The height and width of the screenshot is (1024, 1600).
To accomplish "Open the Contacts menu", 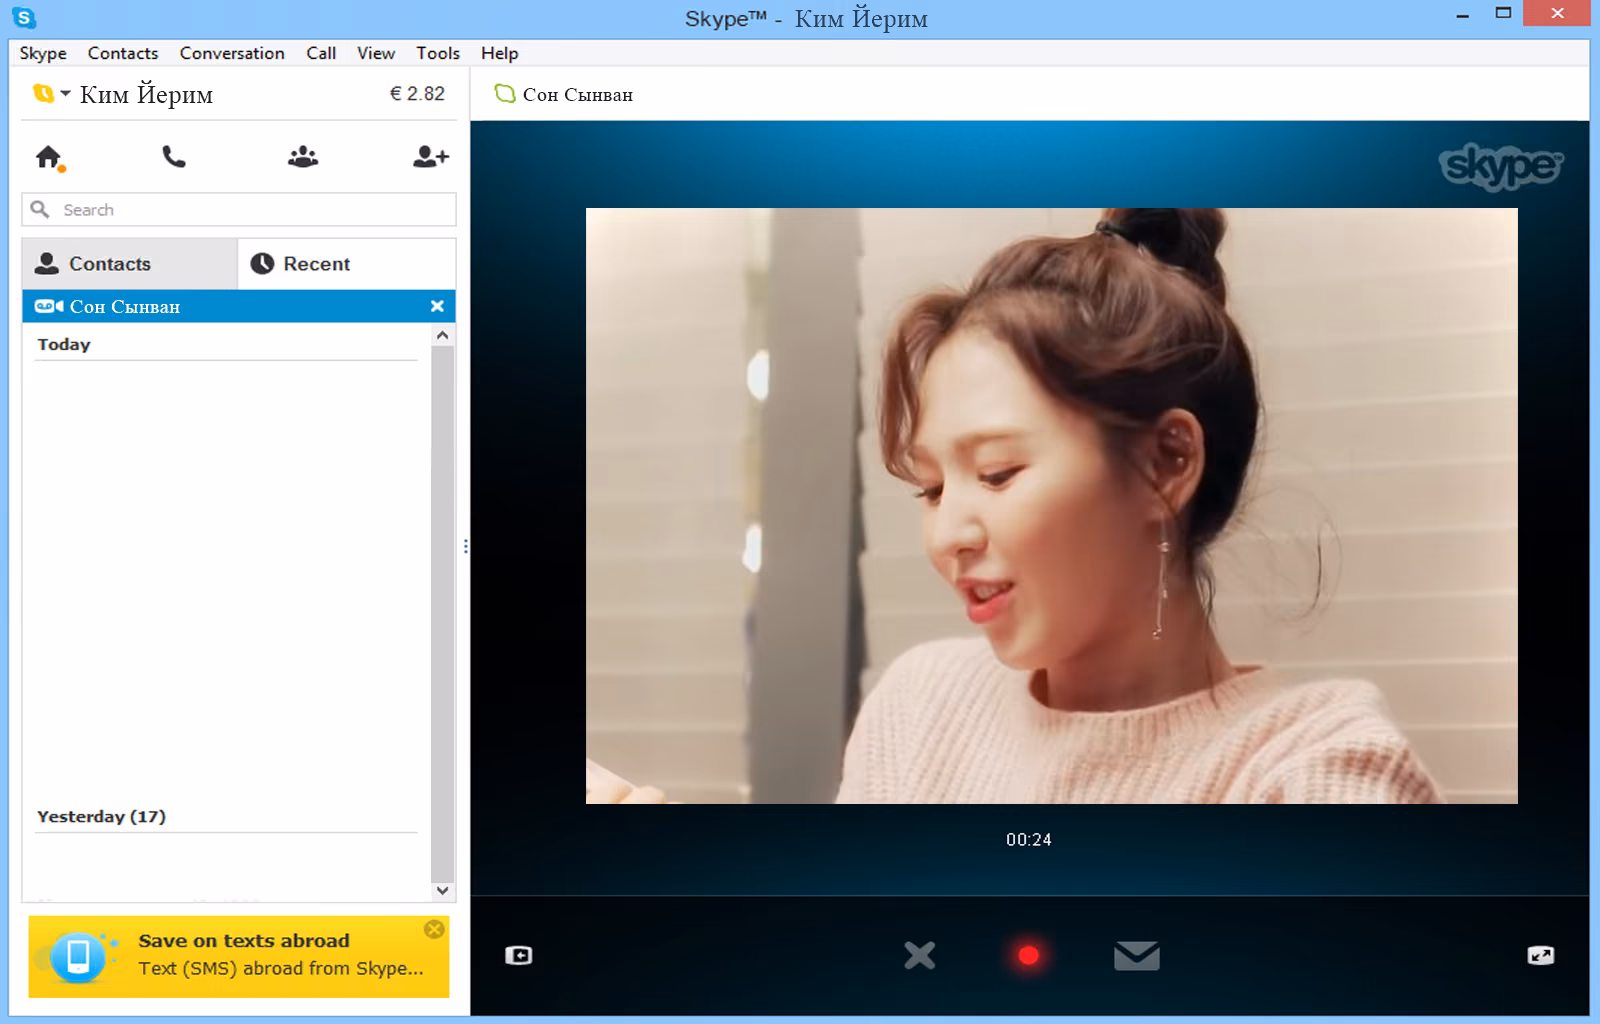I will coord(123,53).
